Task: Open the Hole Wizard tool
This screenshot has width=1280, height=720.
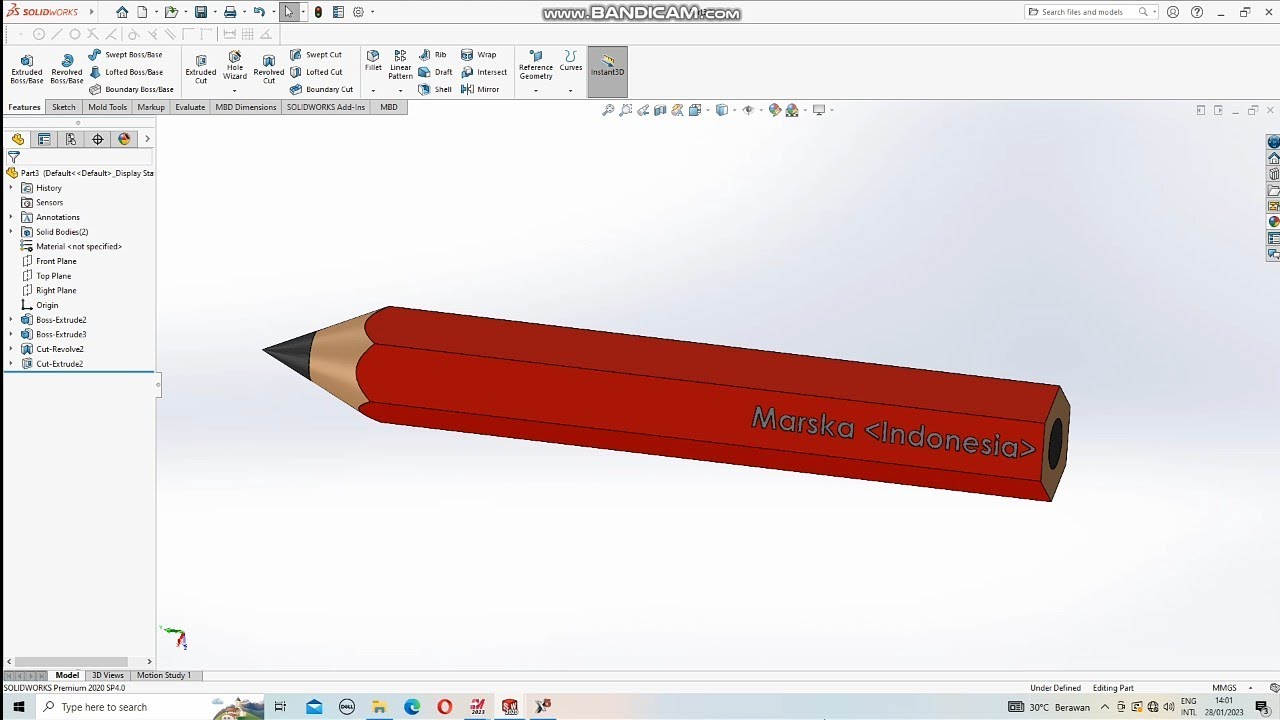Action: (x=235, y=66)
